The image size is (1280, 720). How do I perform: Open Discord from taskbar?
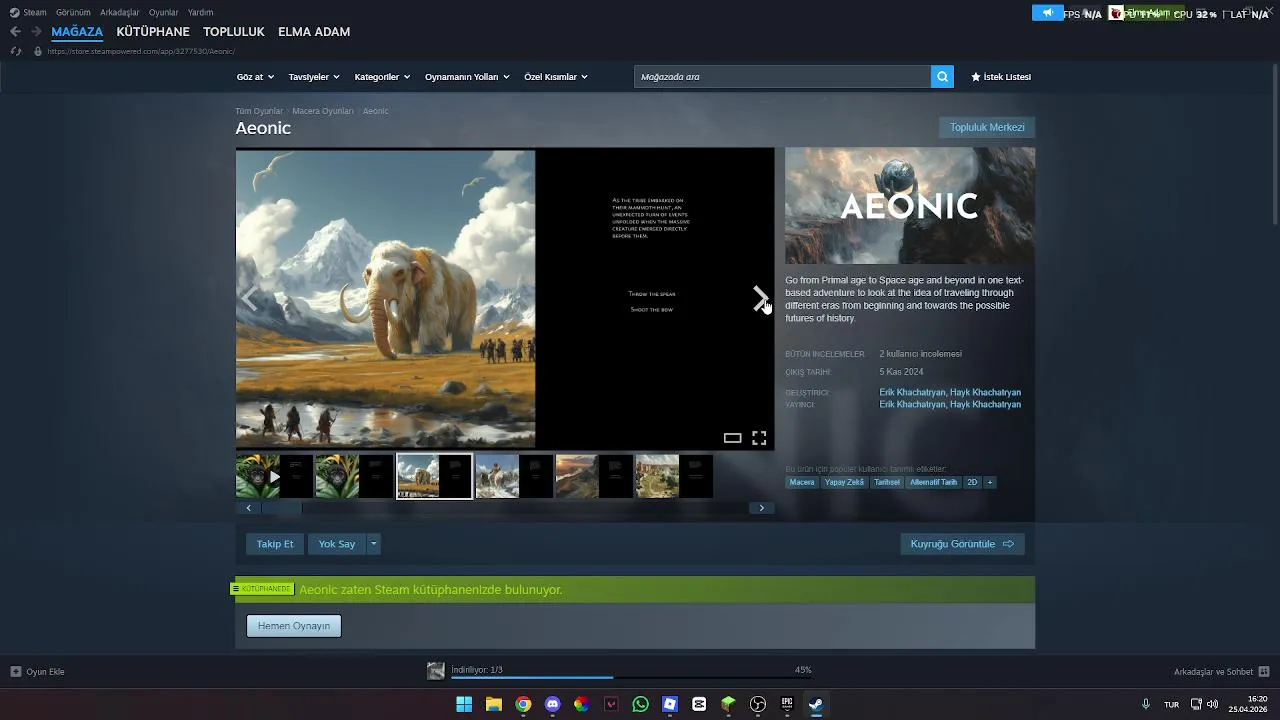(552, 704)
